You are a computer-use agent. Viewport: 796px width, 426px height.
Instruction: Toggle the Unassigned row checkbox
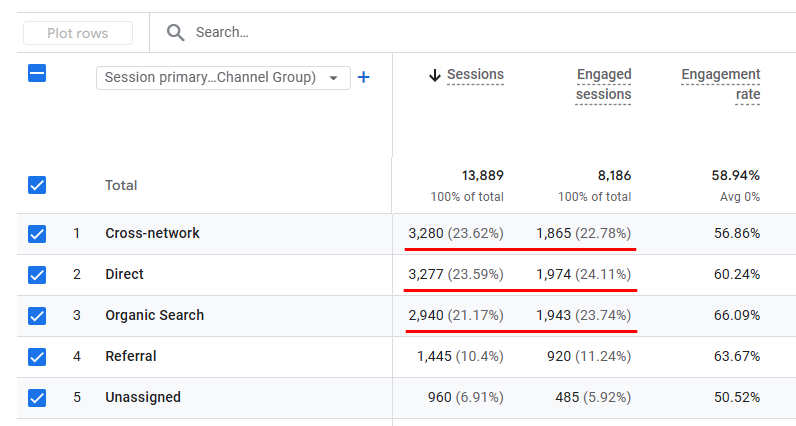tap(37, 398)
